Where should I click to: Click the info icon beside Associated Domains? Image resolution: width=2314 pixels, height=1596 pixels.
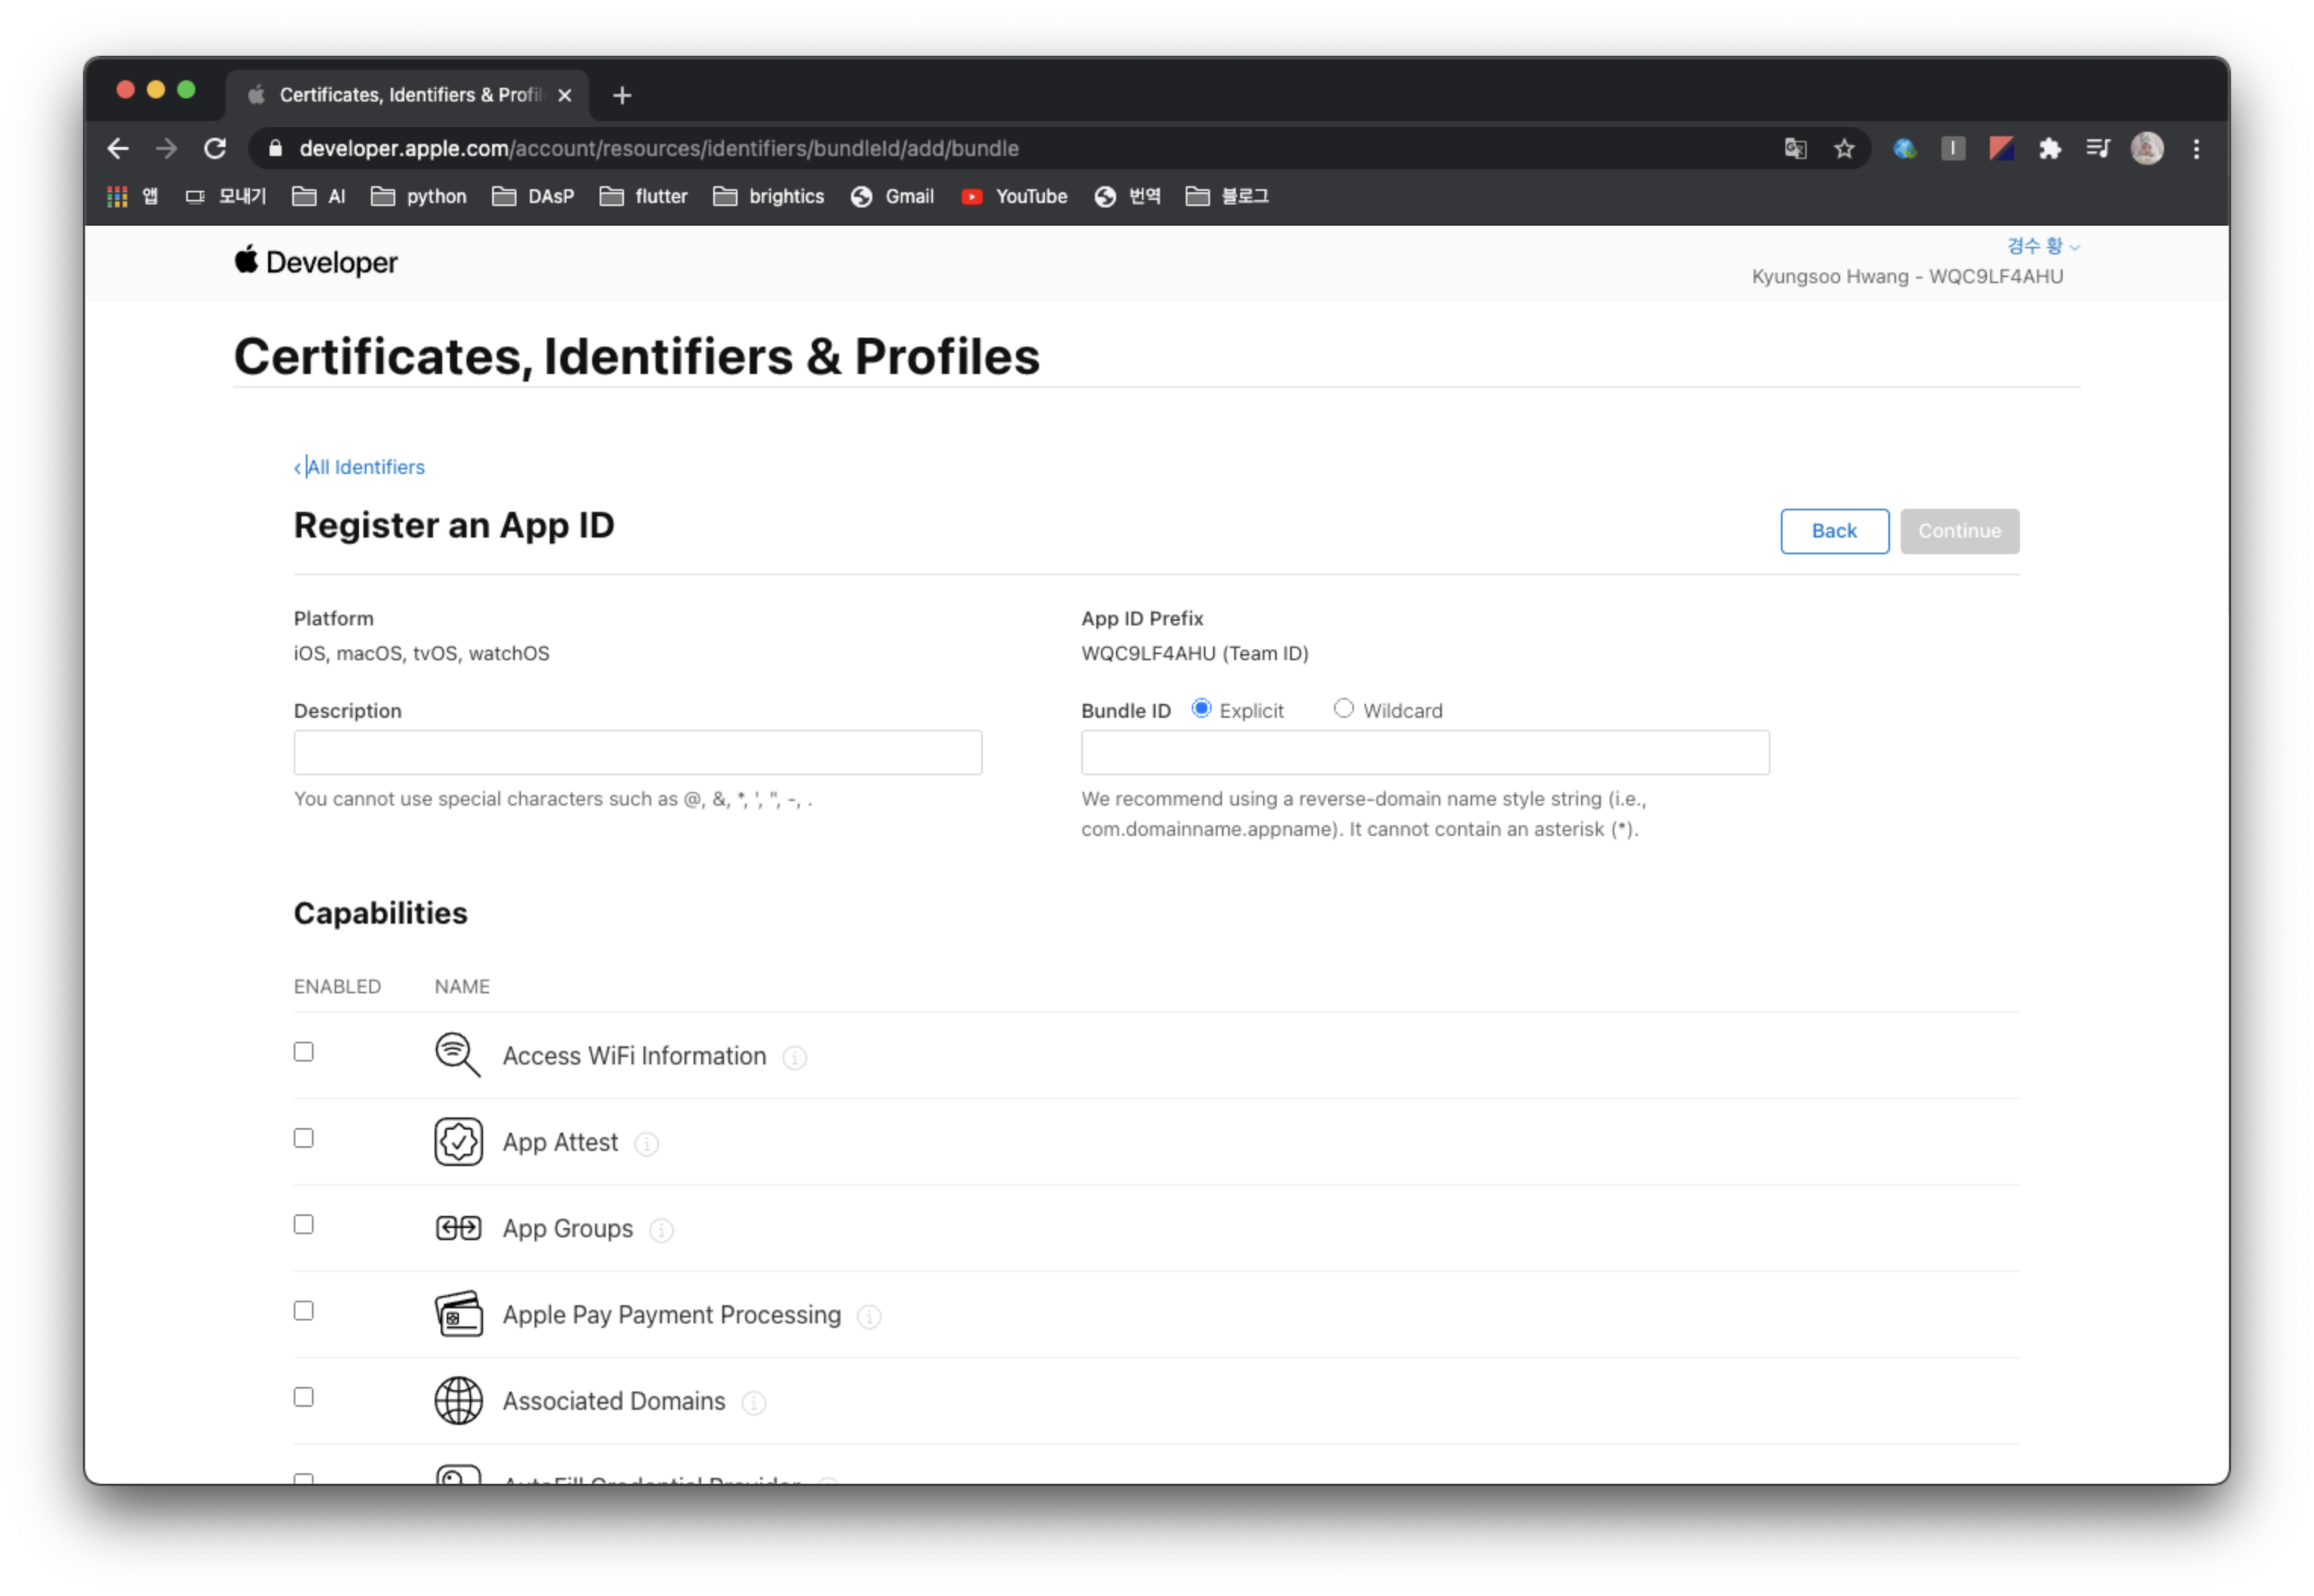pyautogui.click(x=754, y=1403)
